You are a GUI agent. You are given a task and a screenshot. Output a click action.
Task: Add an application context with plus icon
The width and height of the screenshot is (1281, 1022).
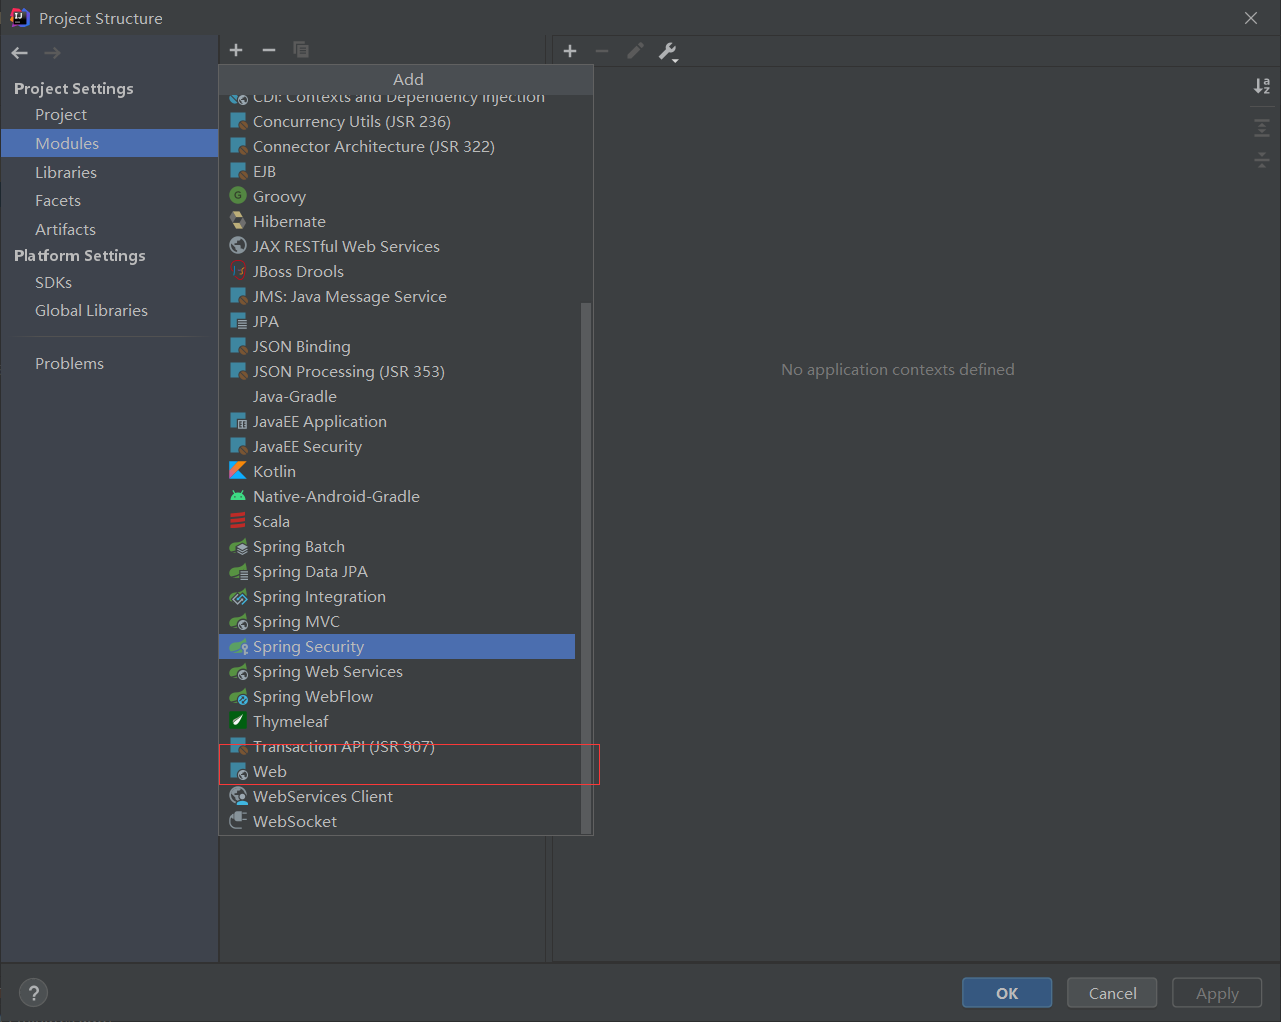pyautogui.click(x=570, y=51)
